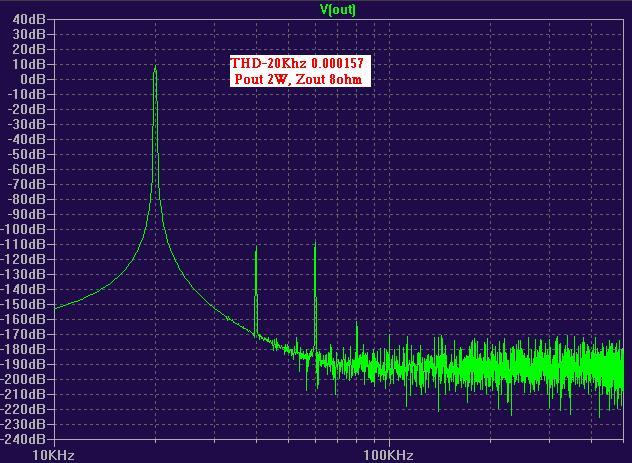Click the -140dB axis label

click(23, 289)
